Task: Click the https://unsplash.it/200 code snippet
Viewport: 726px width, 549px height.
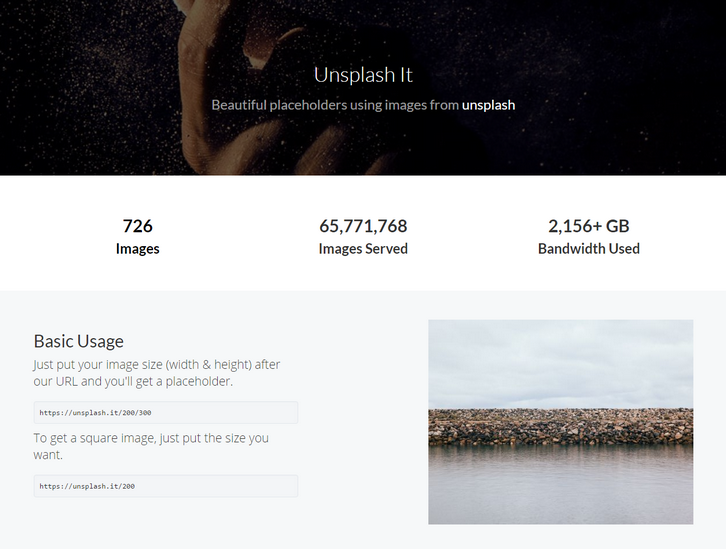Action: pyautogui.click(x=88, y=486)
